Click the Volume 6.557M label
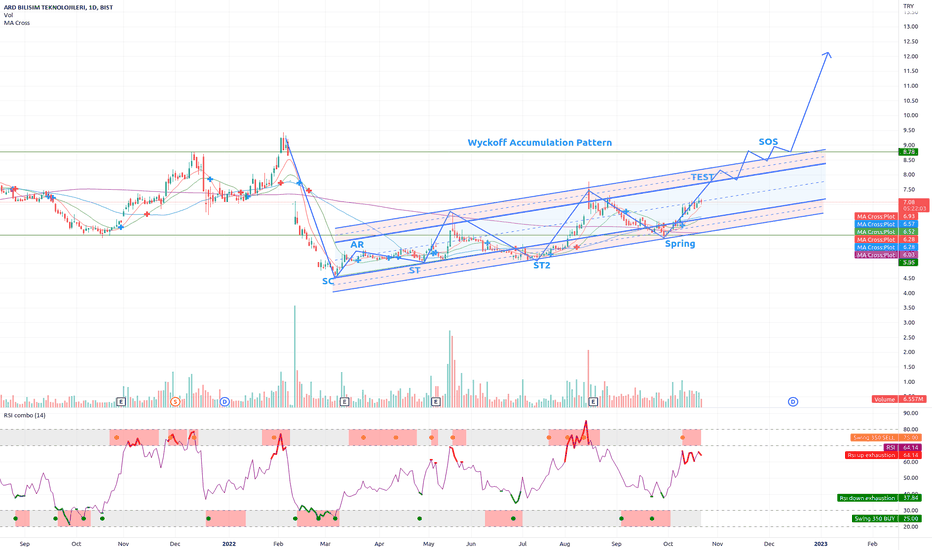932x550 pixels. pos(899,399)
